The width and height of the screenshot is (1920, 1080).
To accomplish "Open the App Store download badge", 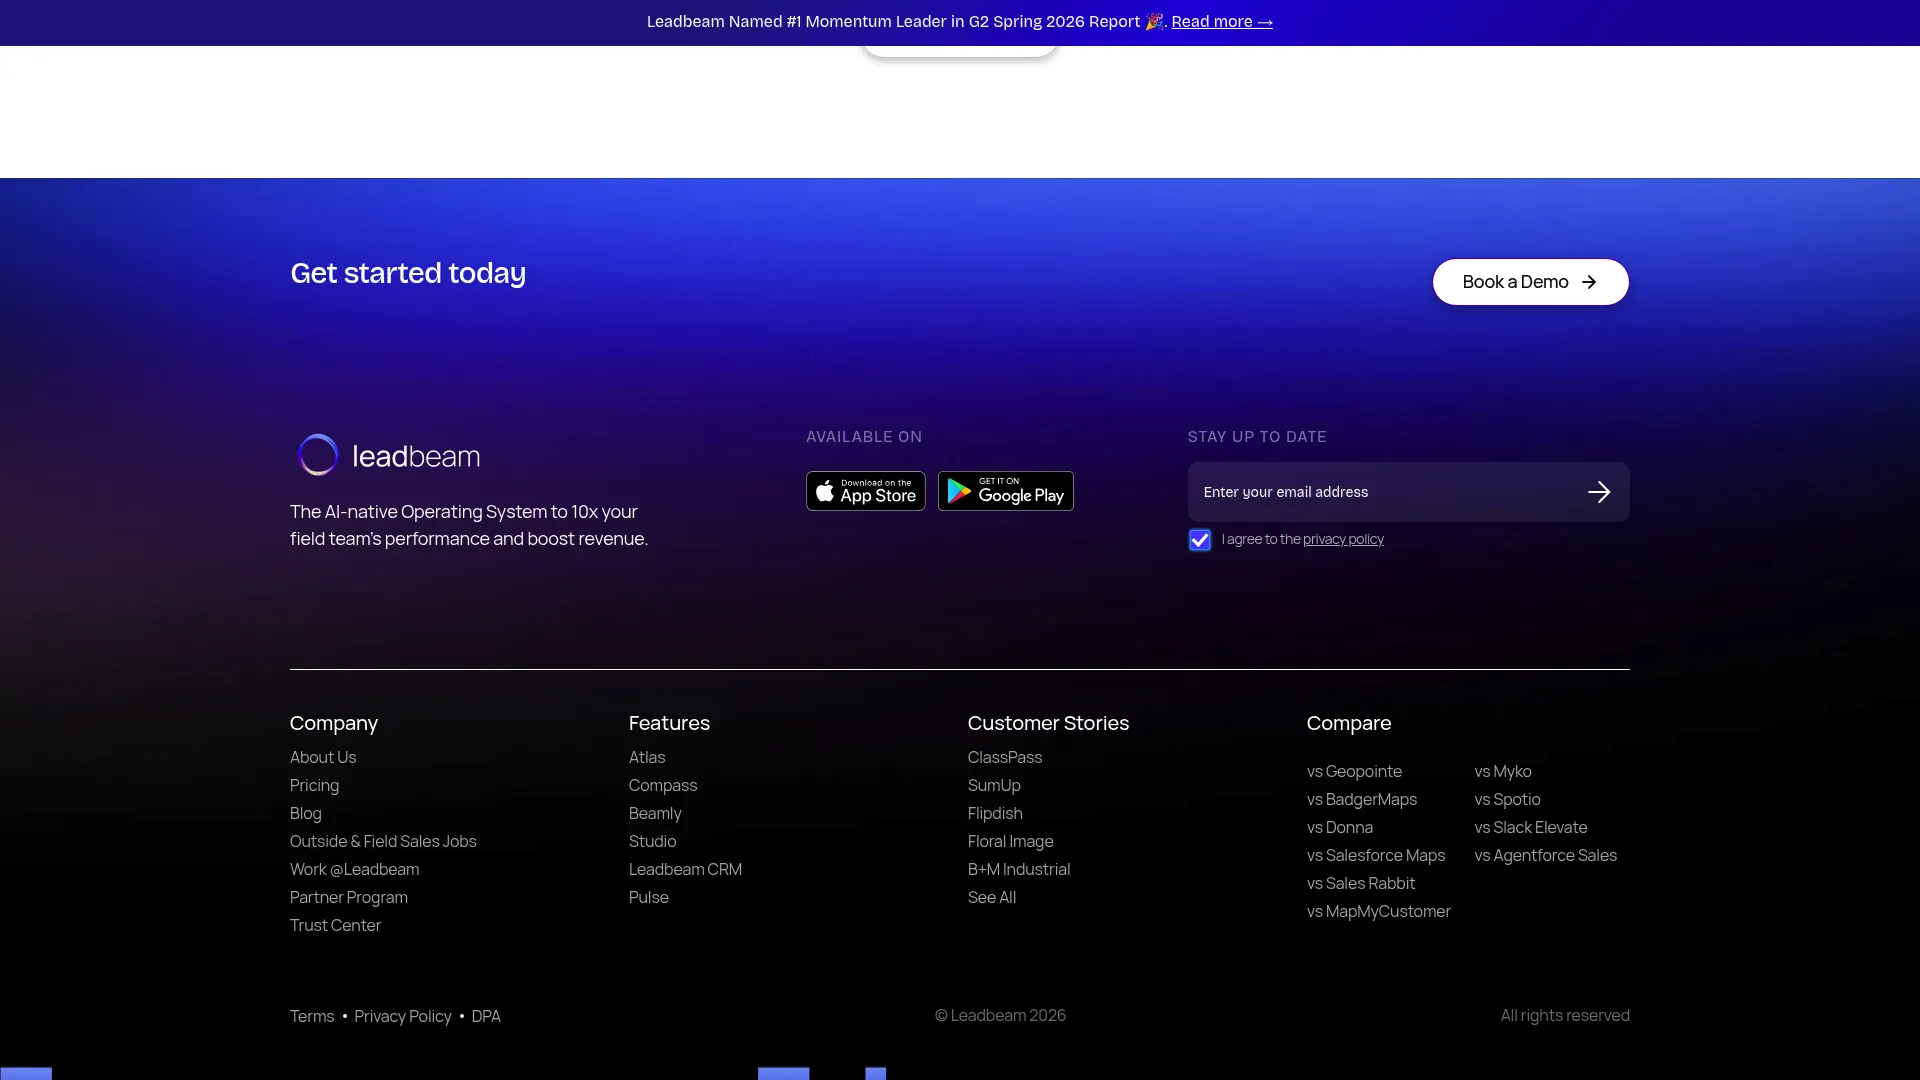I will 866,491.
